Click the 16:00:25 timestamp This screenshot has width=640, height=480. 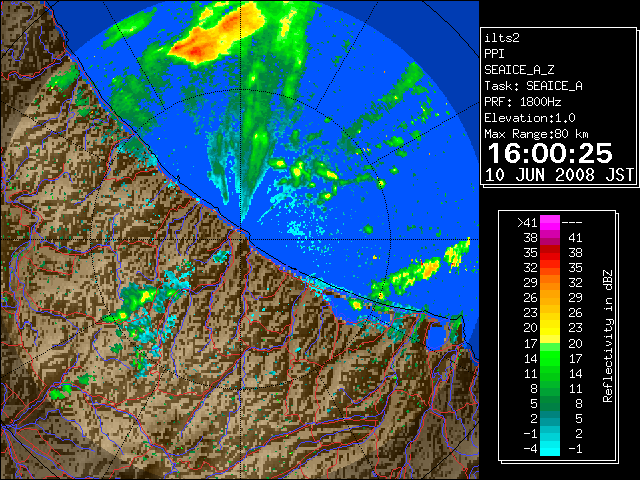click(550, 153)
